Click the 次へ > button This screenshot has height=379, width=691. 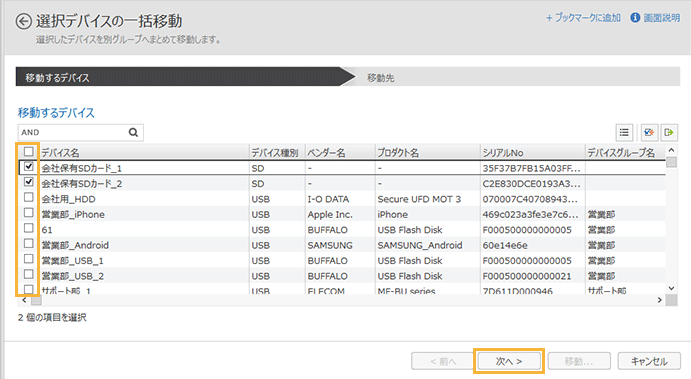pyautogui.click(x=509, y=361)
